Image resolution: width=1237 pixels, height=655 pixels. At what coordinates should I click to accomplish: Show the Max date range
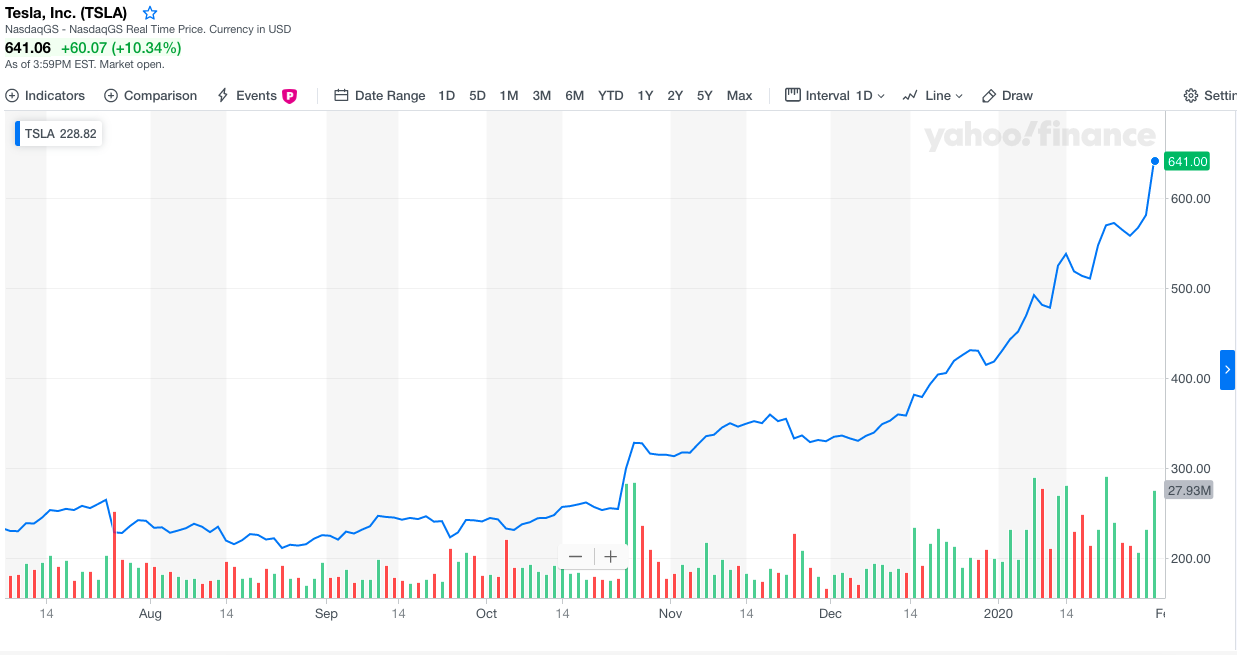point(739,96)
